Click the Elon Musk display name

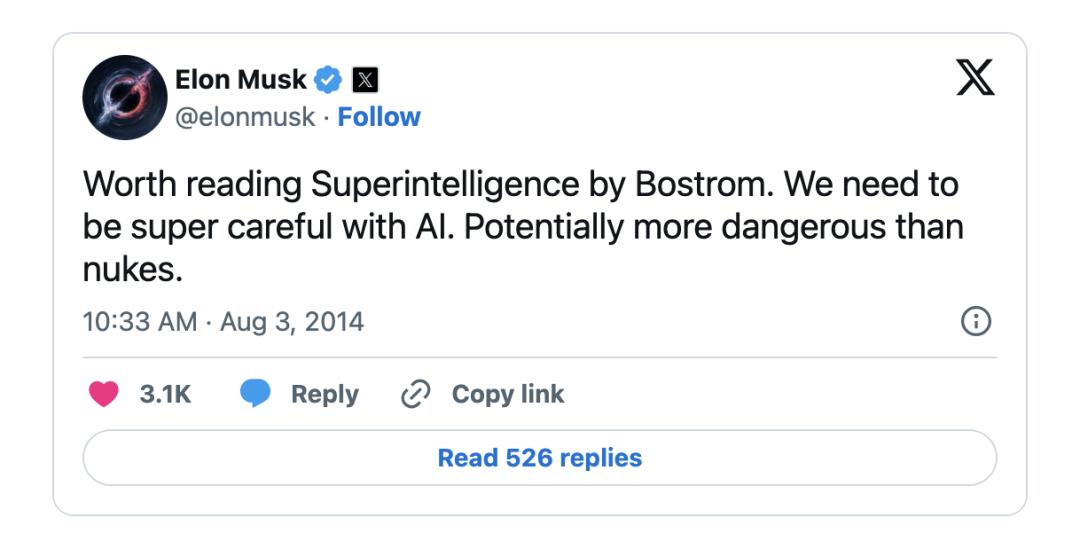[x=240, y=79]
